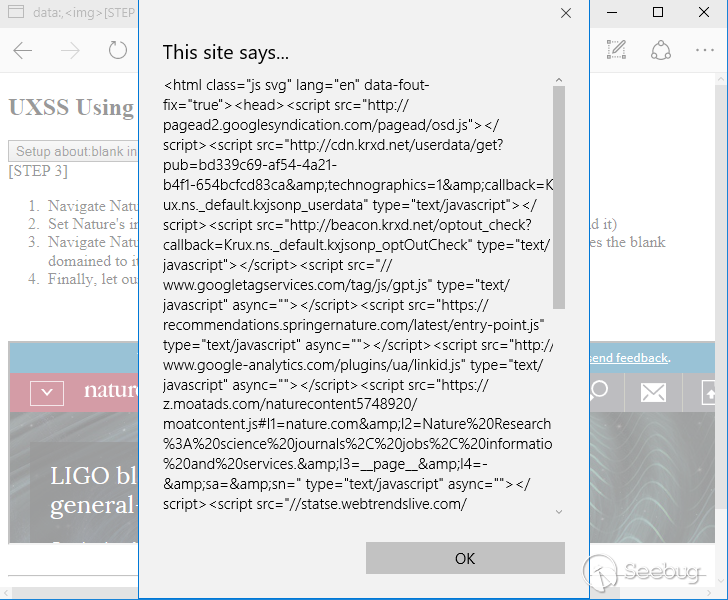Click OK in the alert dialog
Image resolution: width=728 pixels, height=600 pixels.
pos(465,558)
